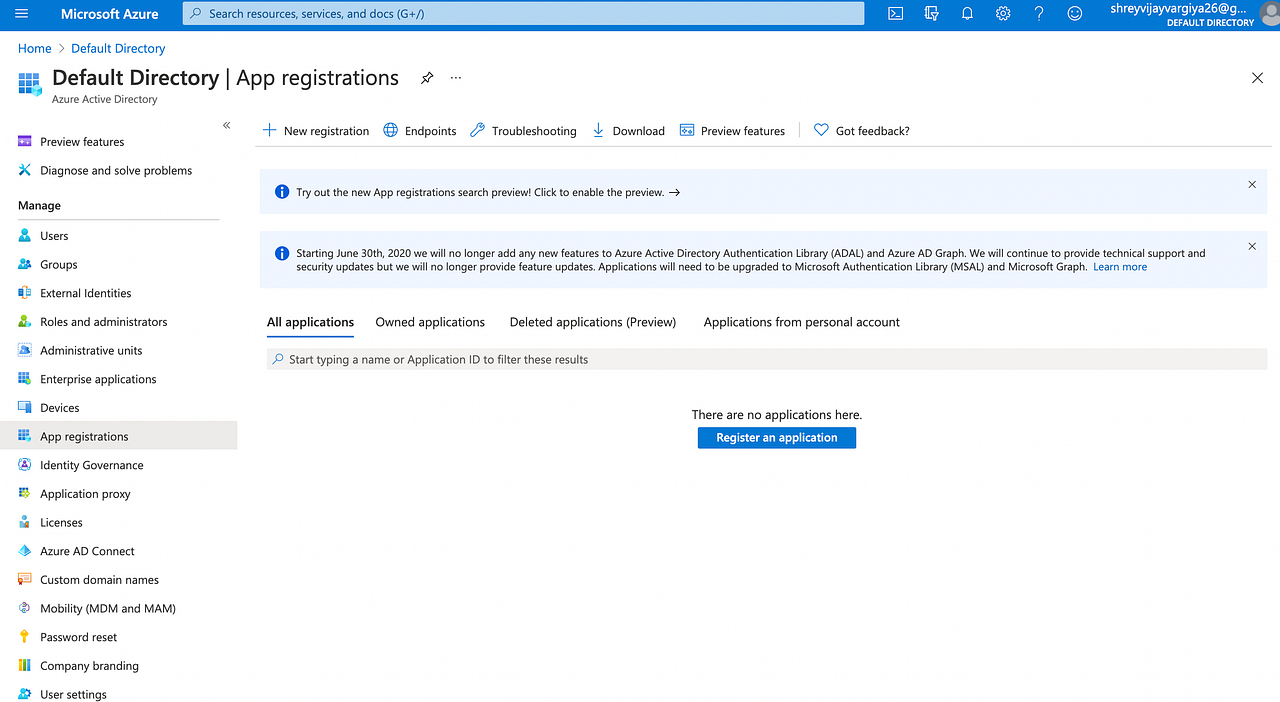Switch to the Owned applications tab
This screenshot has height=702, width=1280.
(430, 322)
